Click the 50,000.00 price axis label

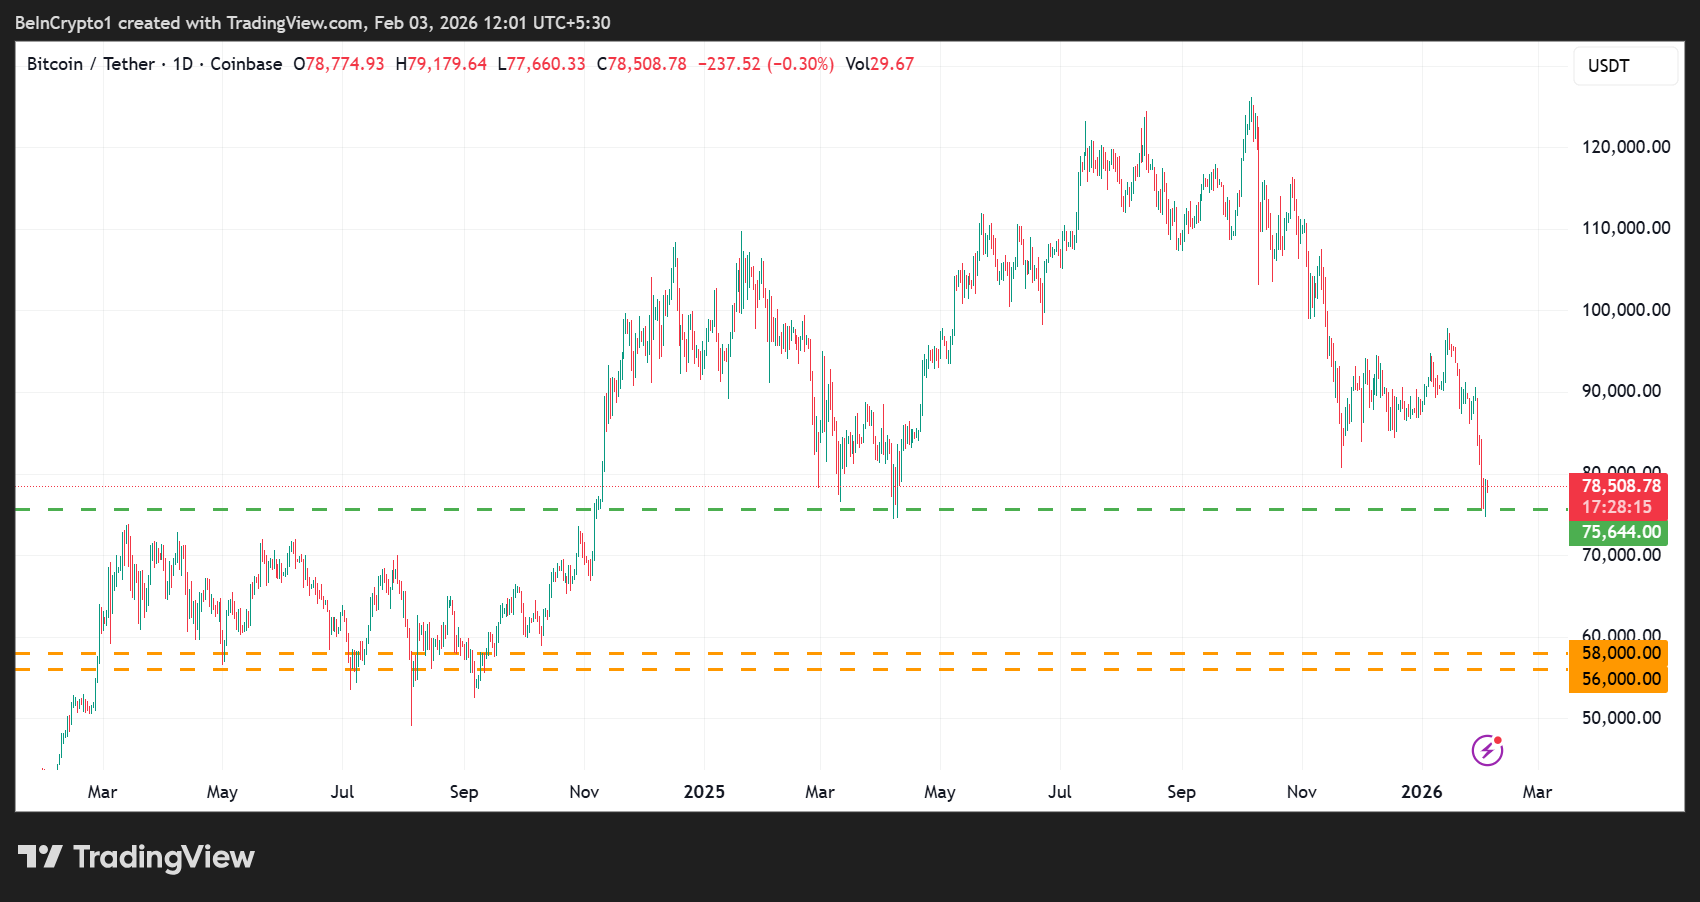1620,718
